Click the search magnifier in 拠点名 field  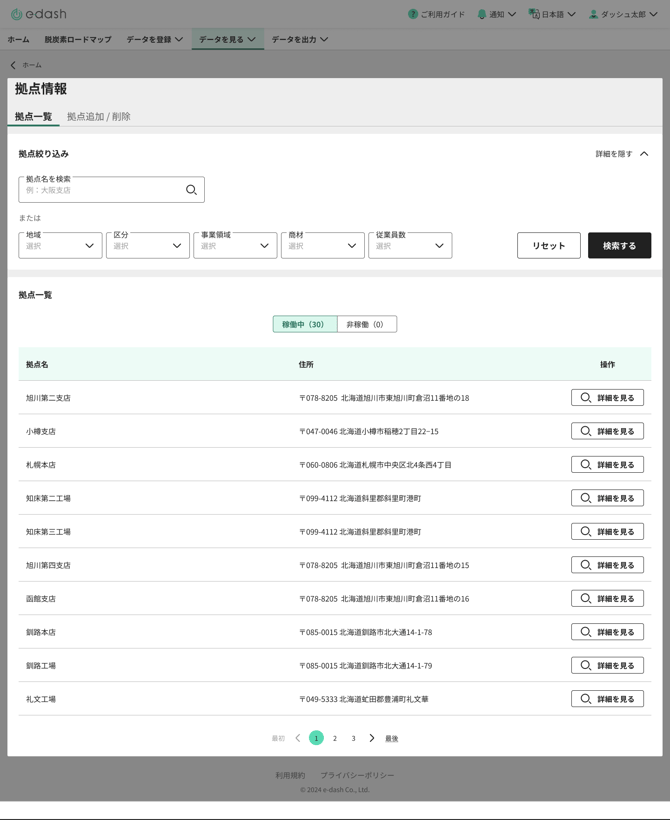[x=191, y=190]
